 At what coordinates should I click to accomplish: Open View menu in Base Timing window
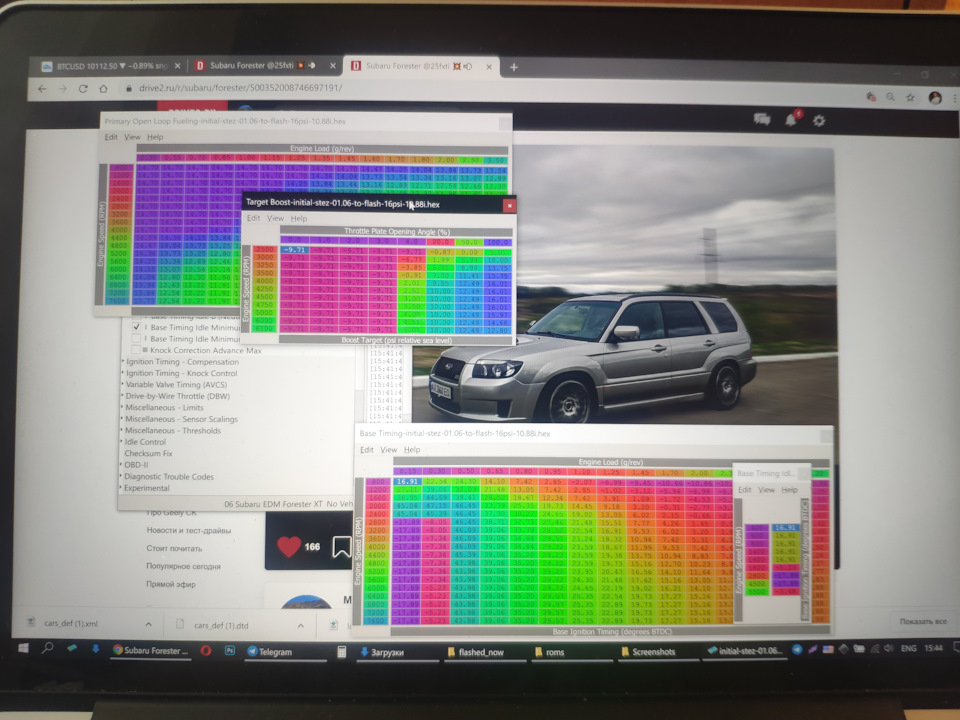tap(389, 449)
